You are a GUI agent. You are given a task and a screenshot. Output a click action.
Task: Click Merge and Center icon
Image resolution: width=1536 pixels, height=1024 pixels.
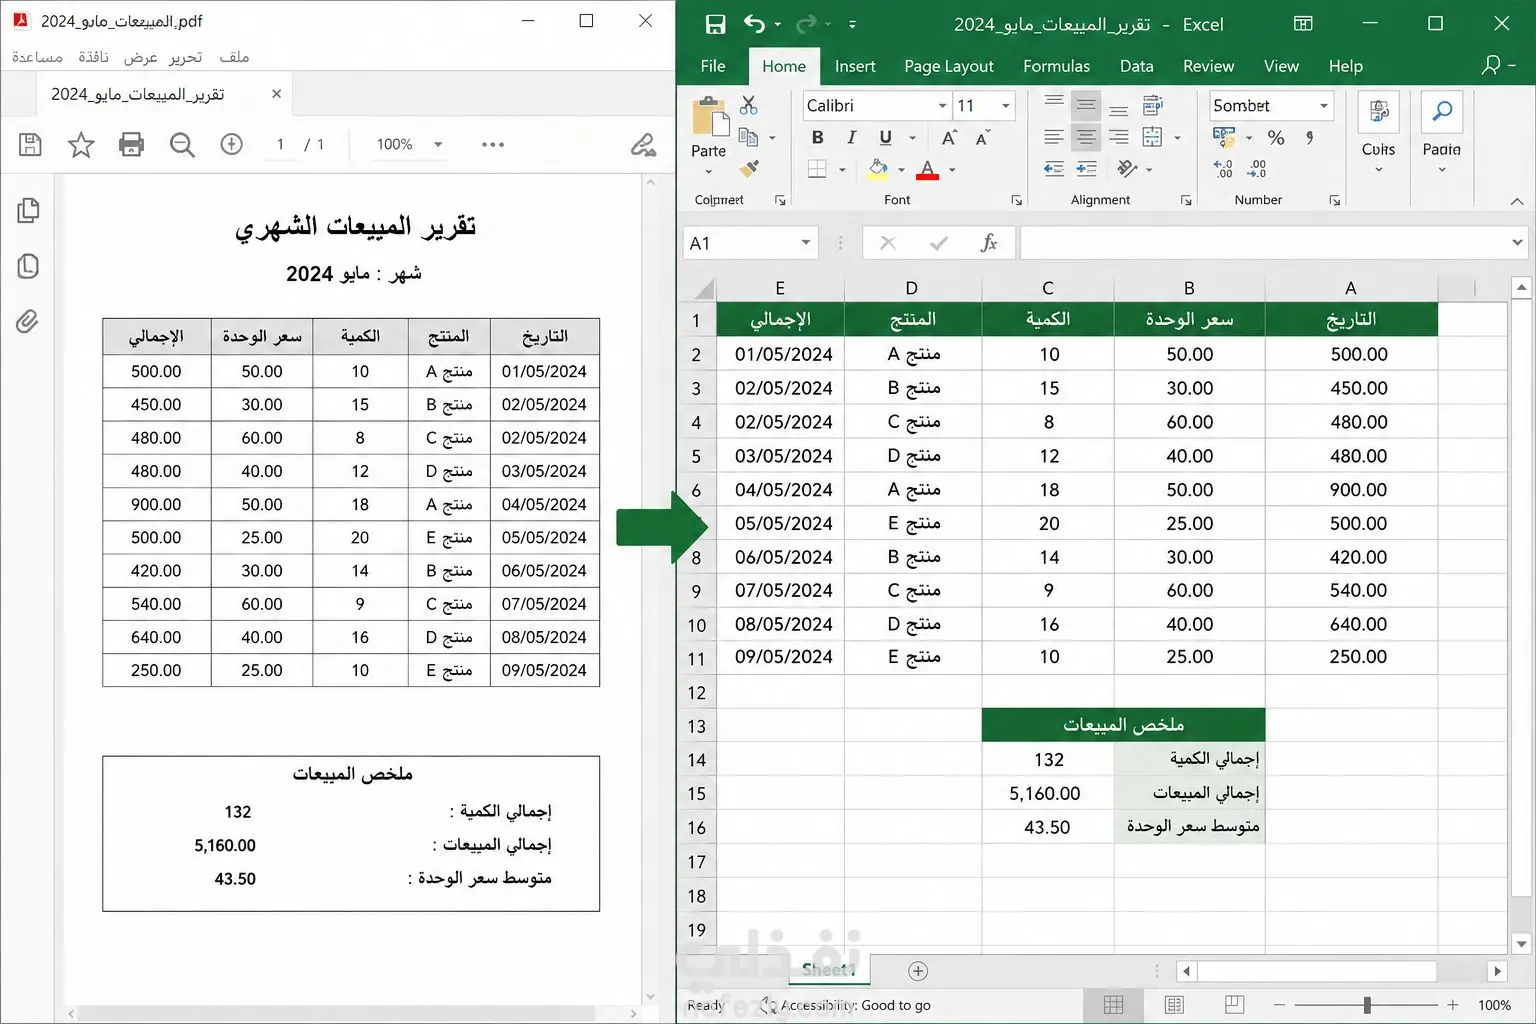[1153, 137]
